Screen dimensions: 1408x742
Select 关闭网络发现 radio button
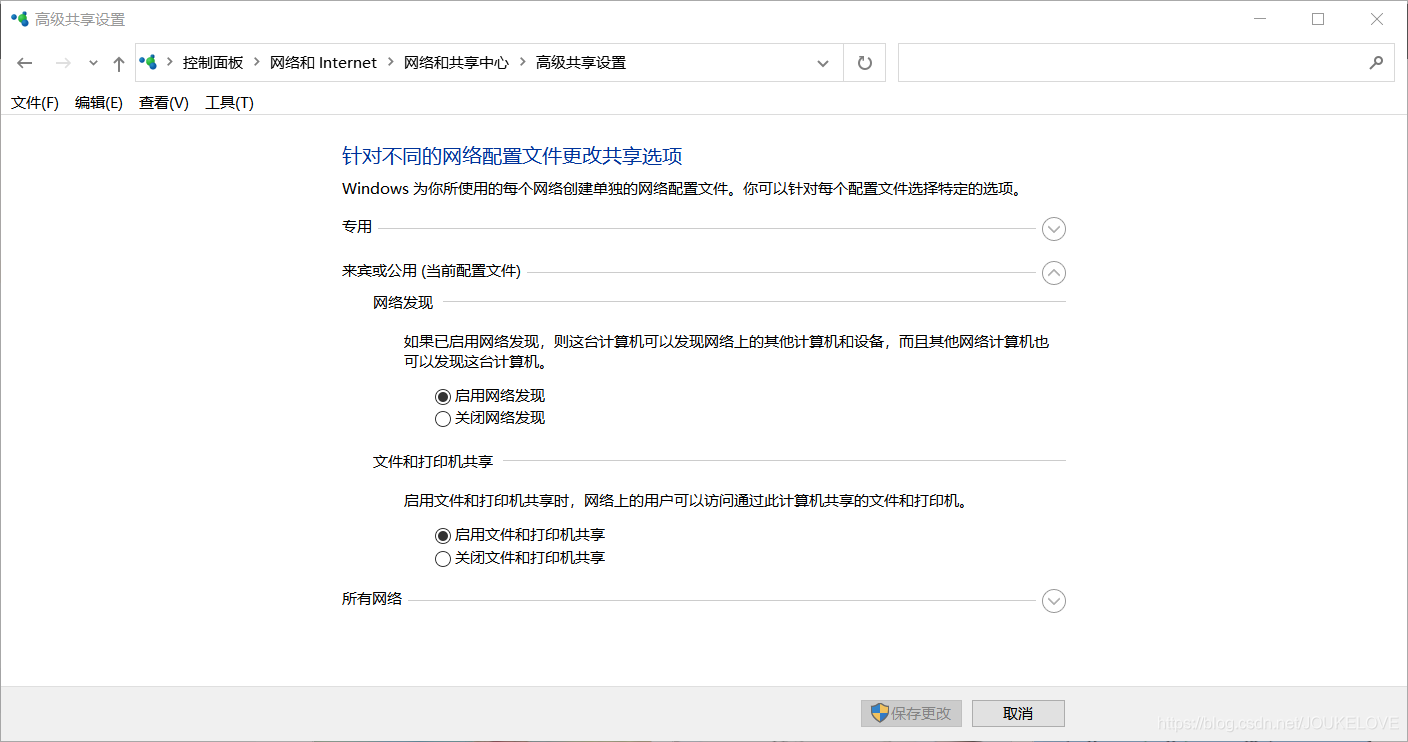pos(443,419)
